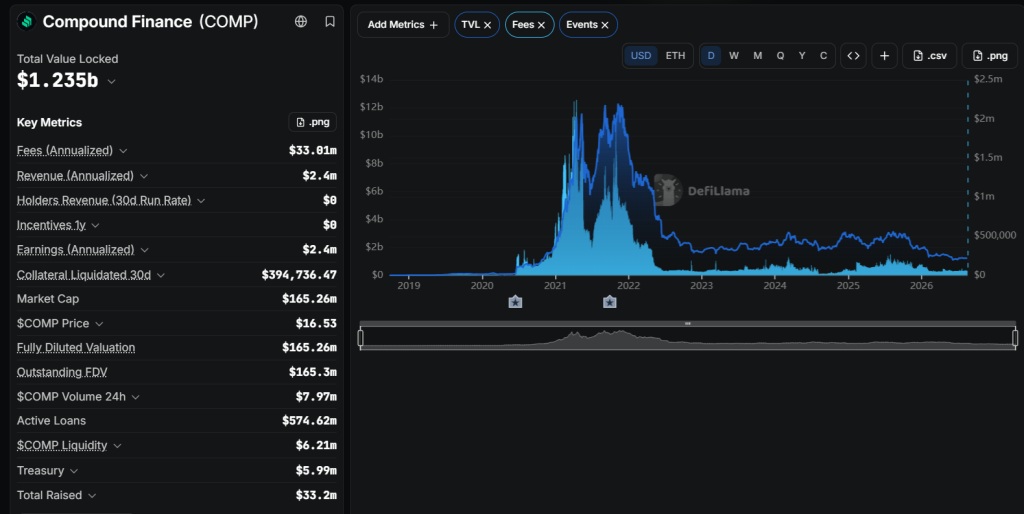Download Key Metrics as .png
The height and width of the screenshot is (514, 1024).
tap(313, 122)
